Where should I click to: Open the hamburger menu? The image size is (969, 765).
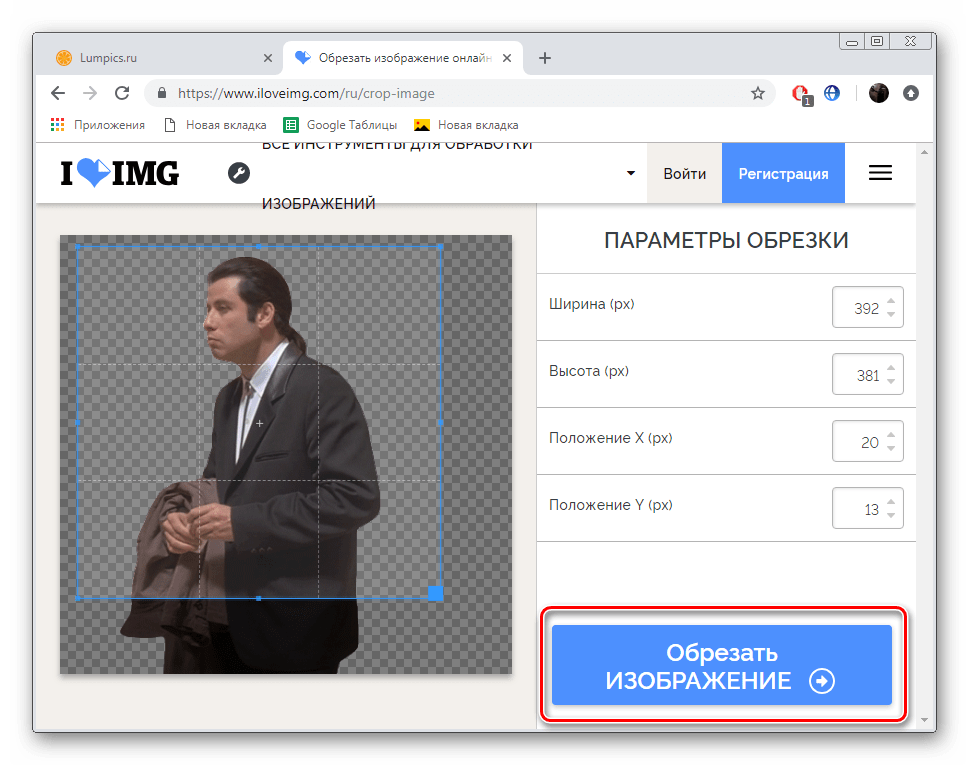coord(880,173)
